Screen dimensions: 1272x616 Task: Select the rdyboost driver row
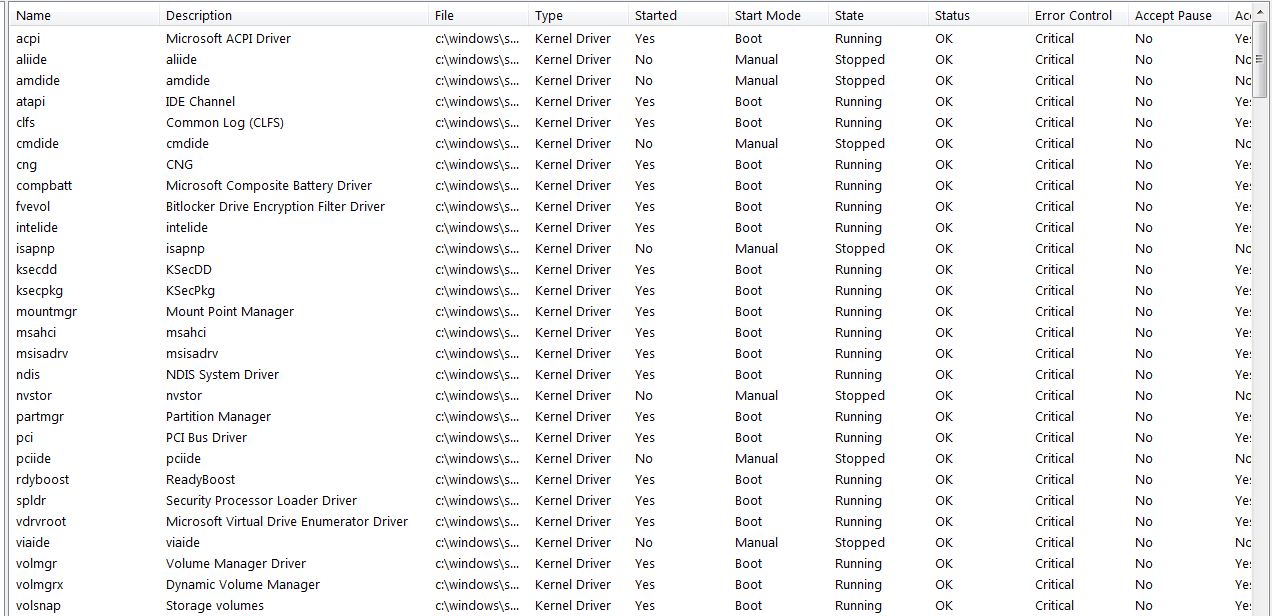[640, 479]
